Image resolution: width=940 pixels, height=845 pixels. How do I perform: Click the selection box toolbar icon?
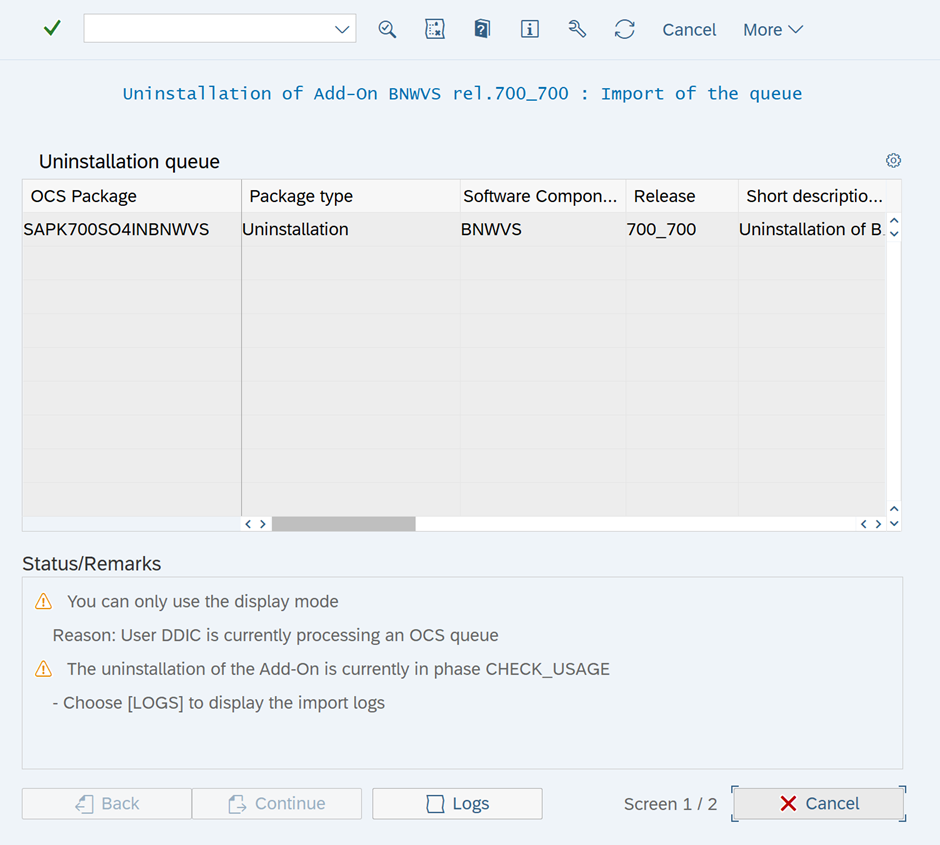point(435,29)
